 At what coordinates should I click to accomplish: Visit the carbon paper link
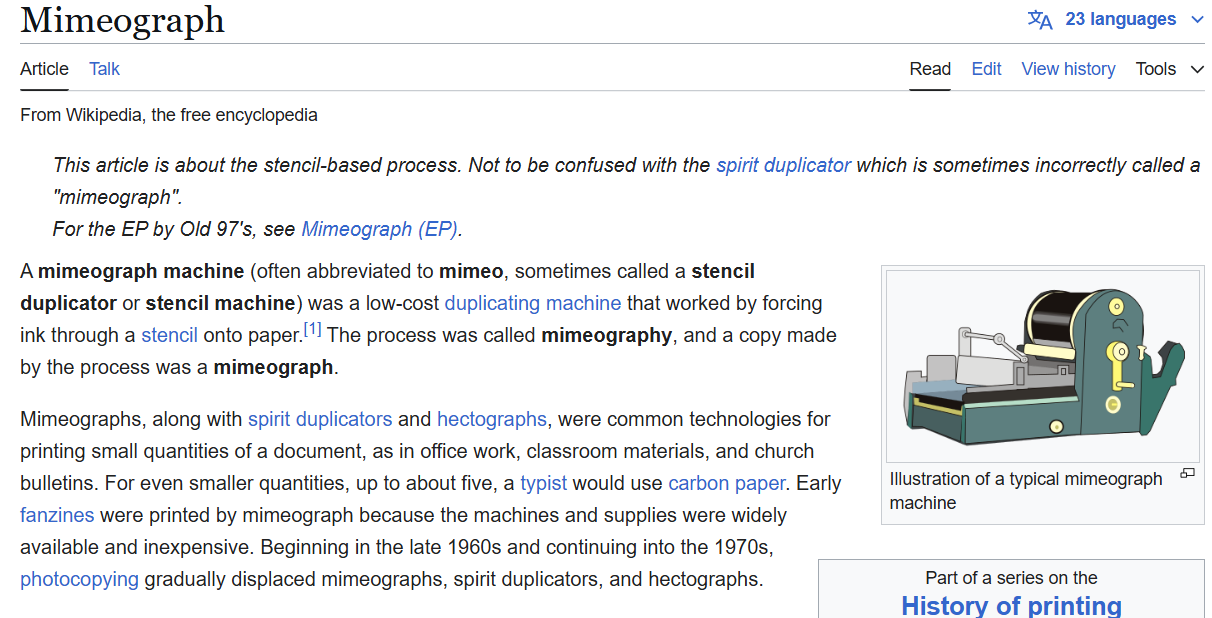(x=727, y=483)
